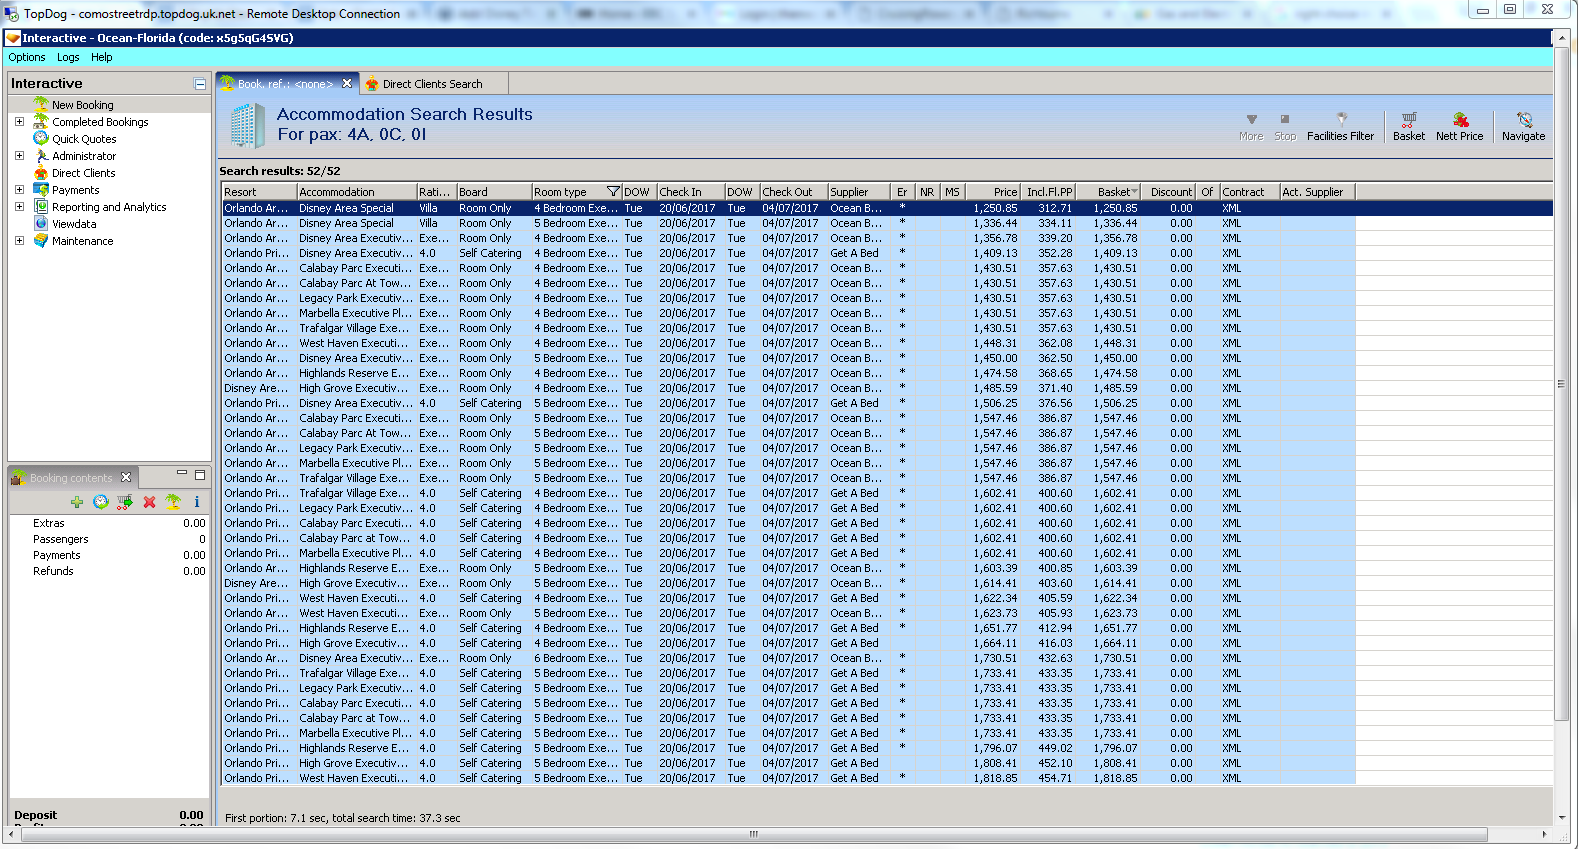1578x849 pixels.
Task: Sort by the Discount column header
Action: point(1169,192)
